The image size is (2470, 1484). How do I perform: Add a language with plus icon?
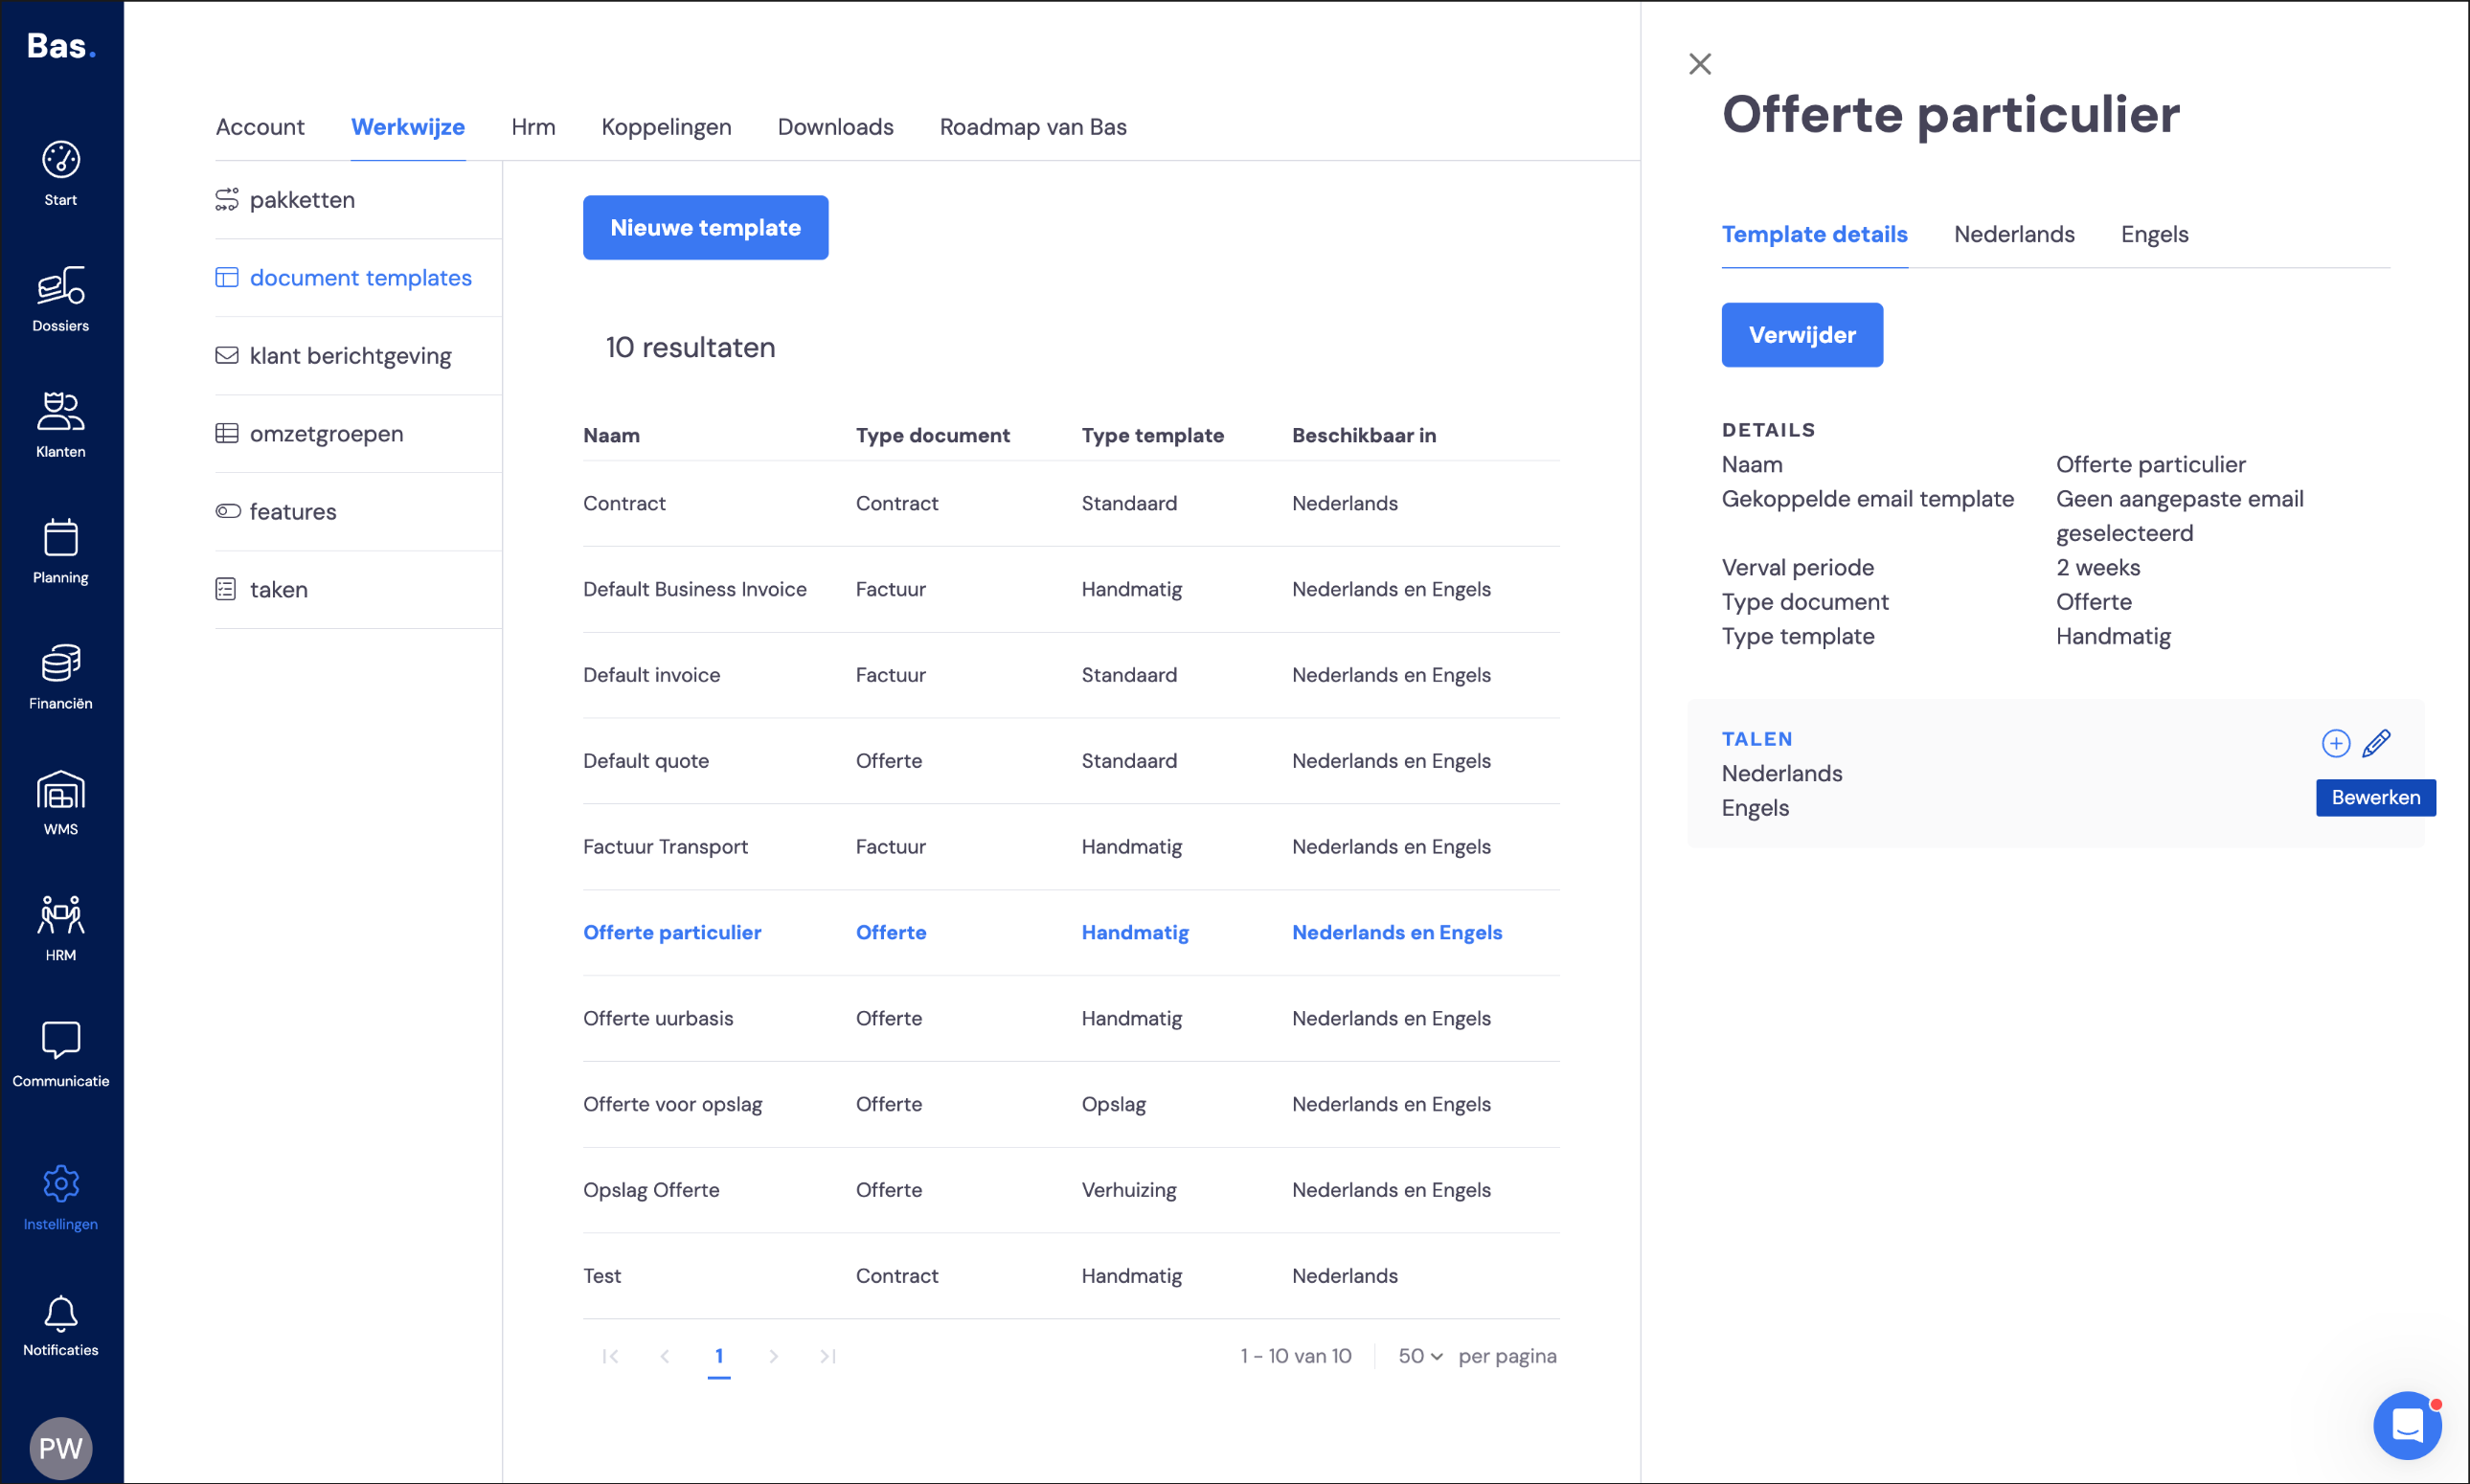click(2335, 743)
